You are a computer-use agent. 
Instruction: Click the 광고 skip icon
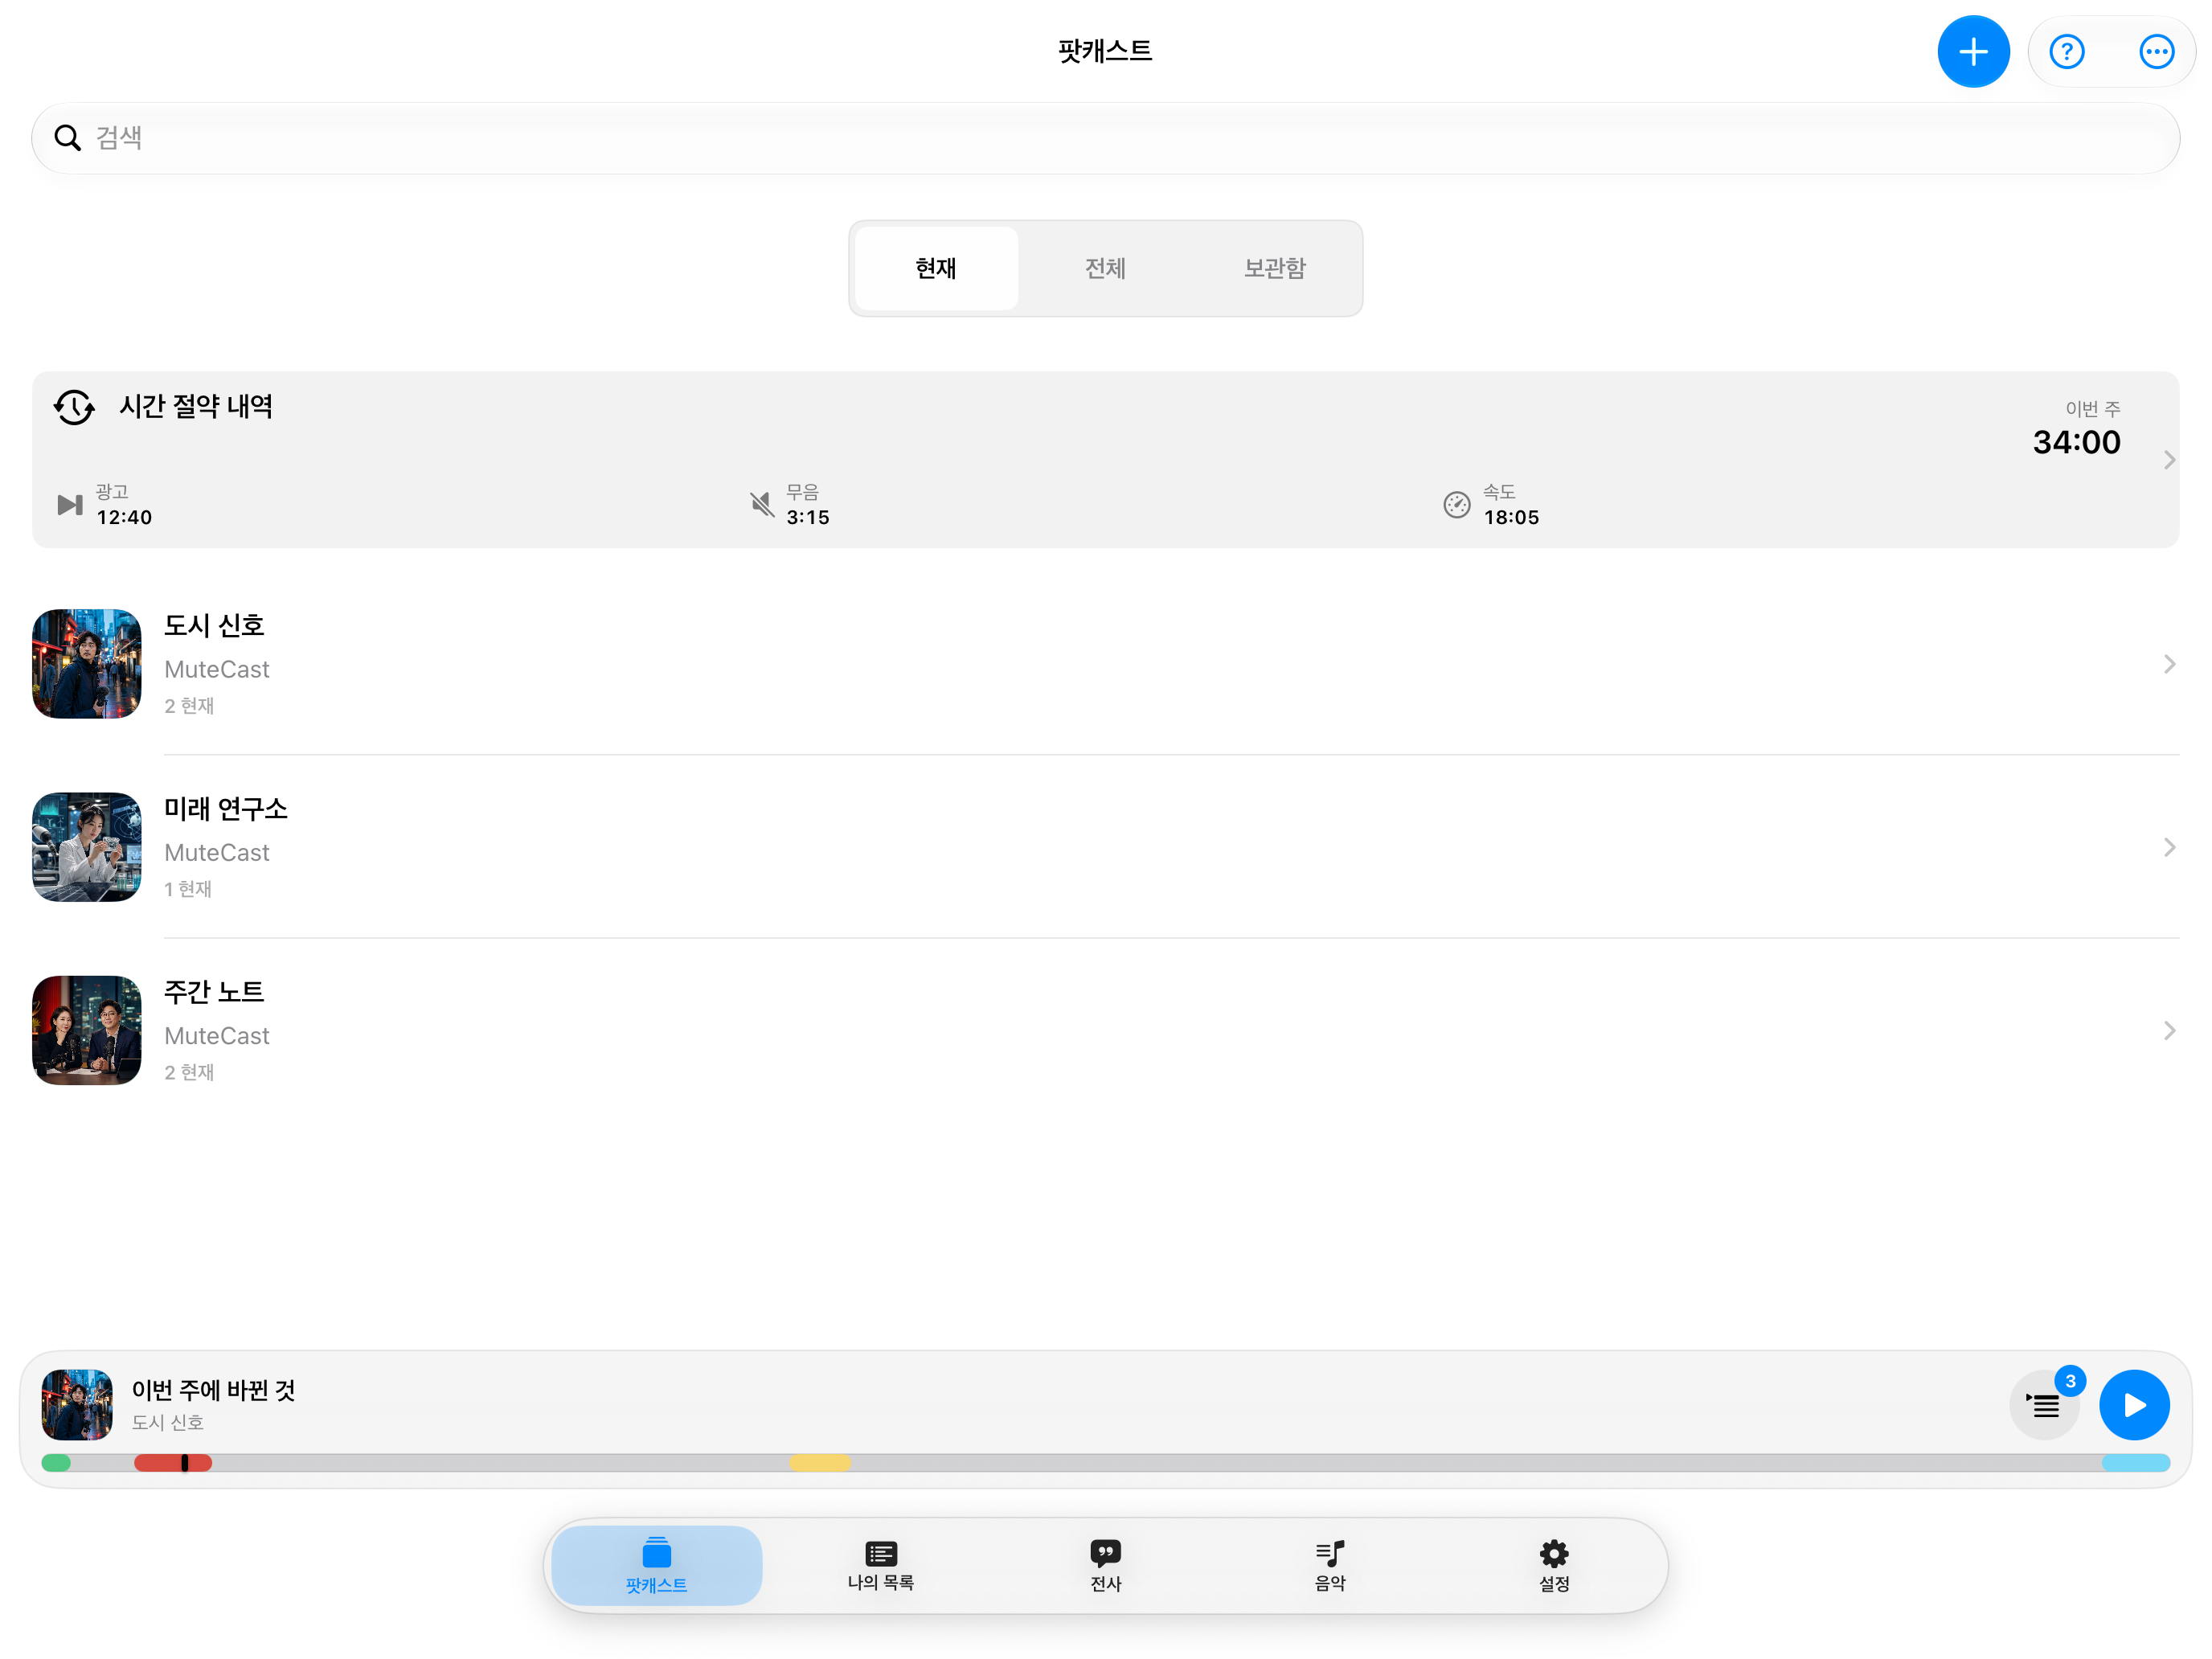(x=70, y=505)
